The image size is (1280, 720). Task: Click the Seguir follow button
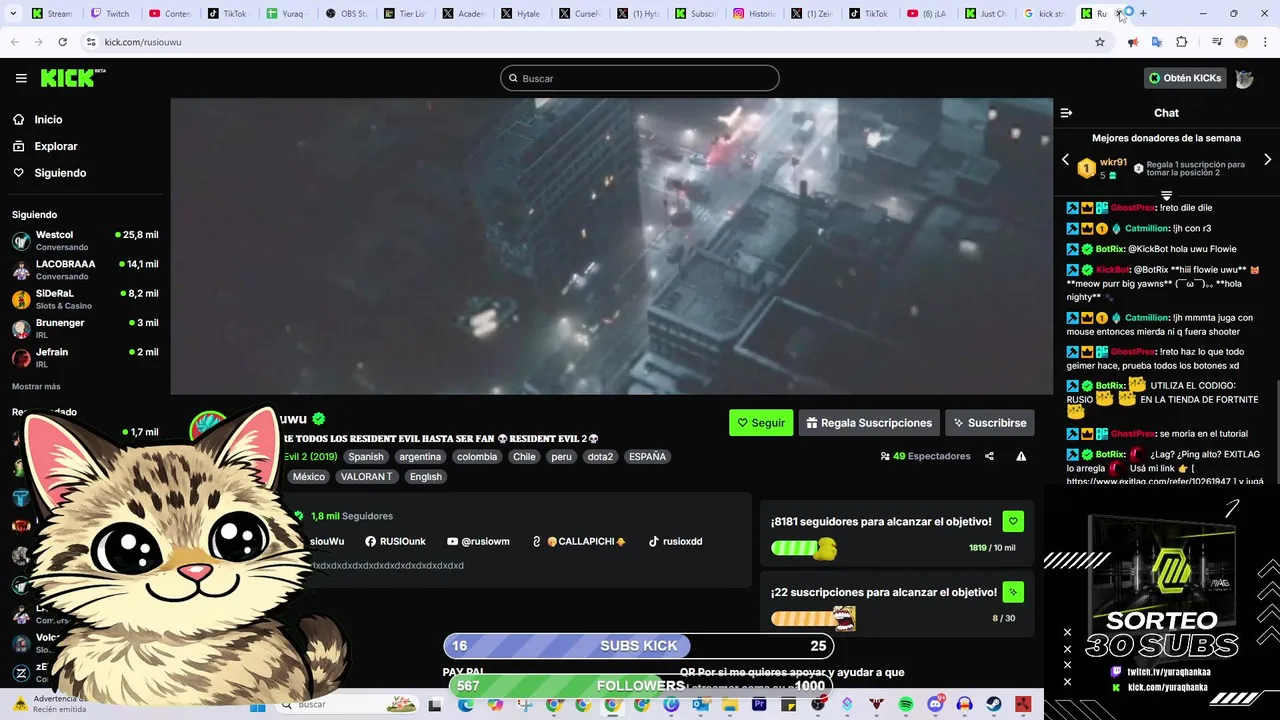pos(761,423)
